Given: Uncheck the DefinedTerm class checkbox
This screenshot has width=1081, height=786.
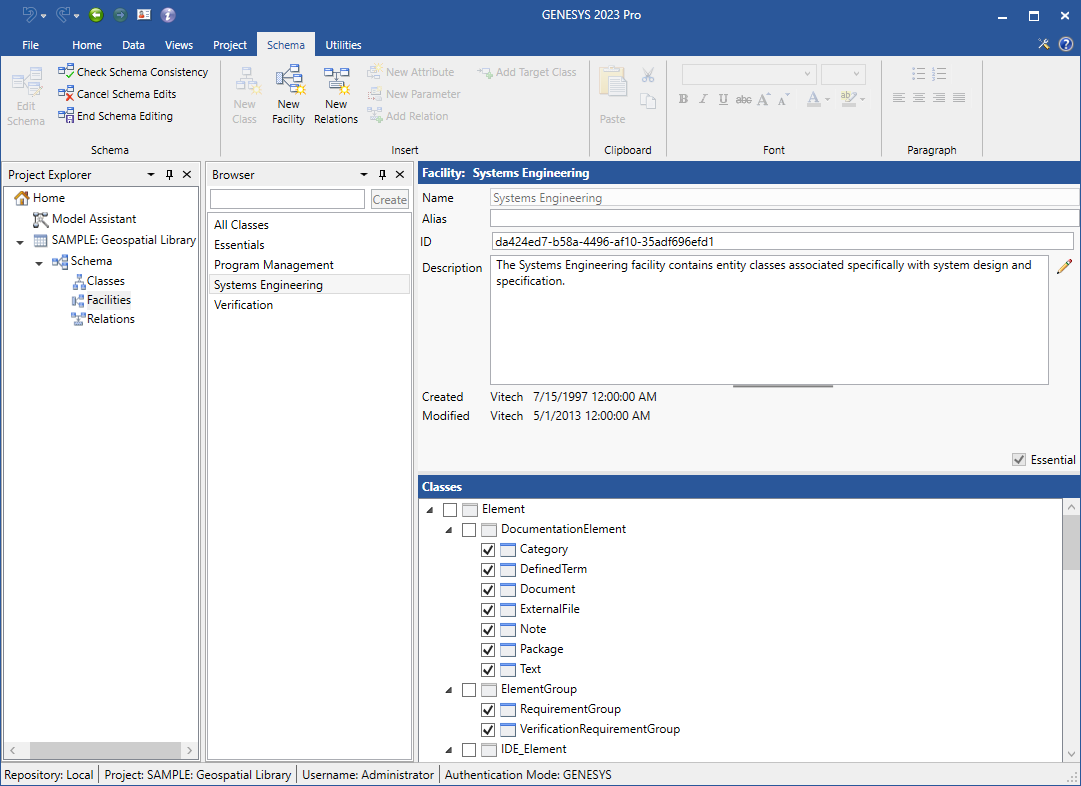Looking at the screenshot, I should tap(488, 570).
